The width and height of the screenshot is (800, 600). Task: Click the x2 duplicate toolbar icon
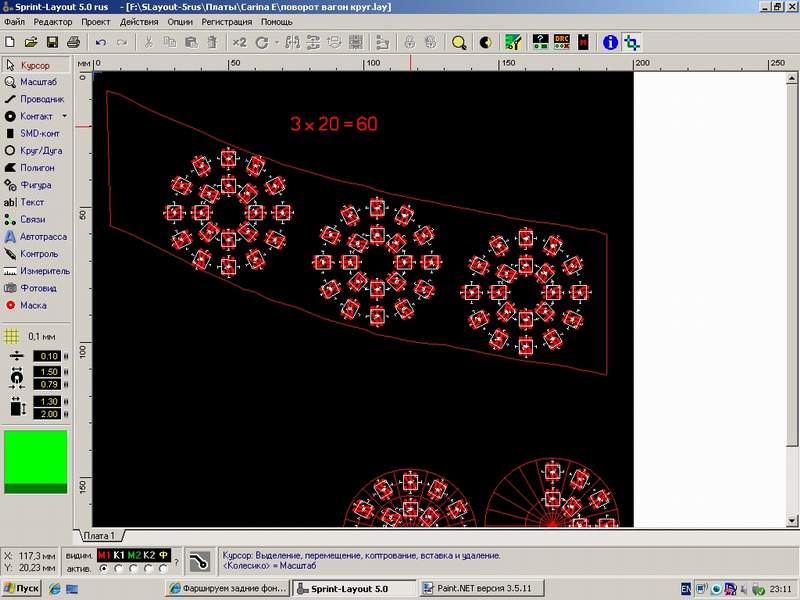(239, 42)
